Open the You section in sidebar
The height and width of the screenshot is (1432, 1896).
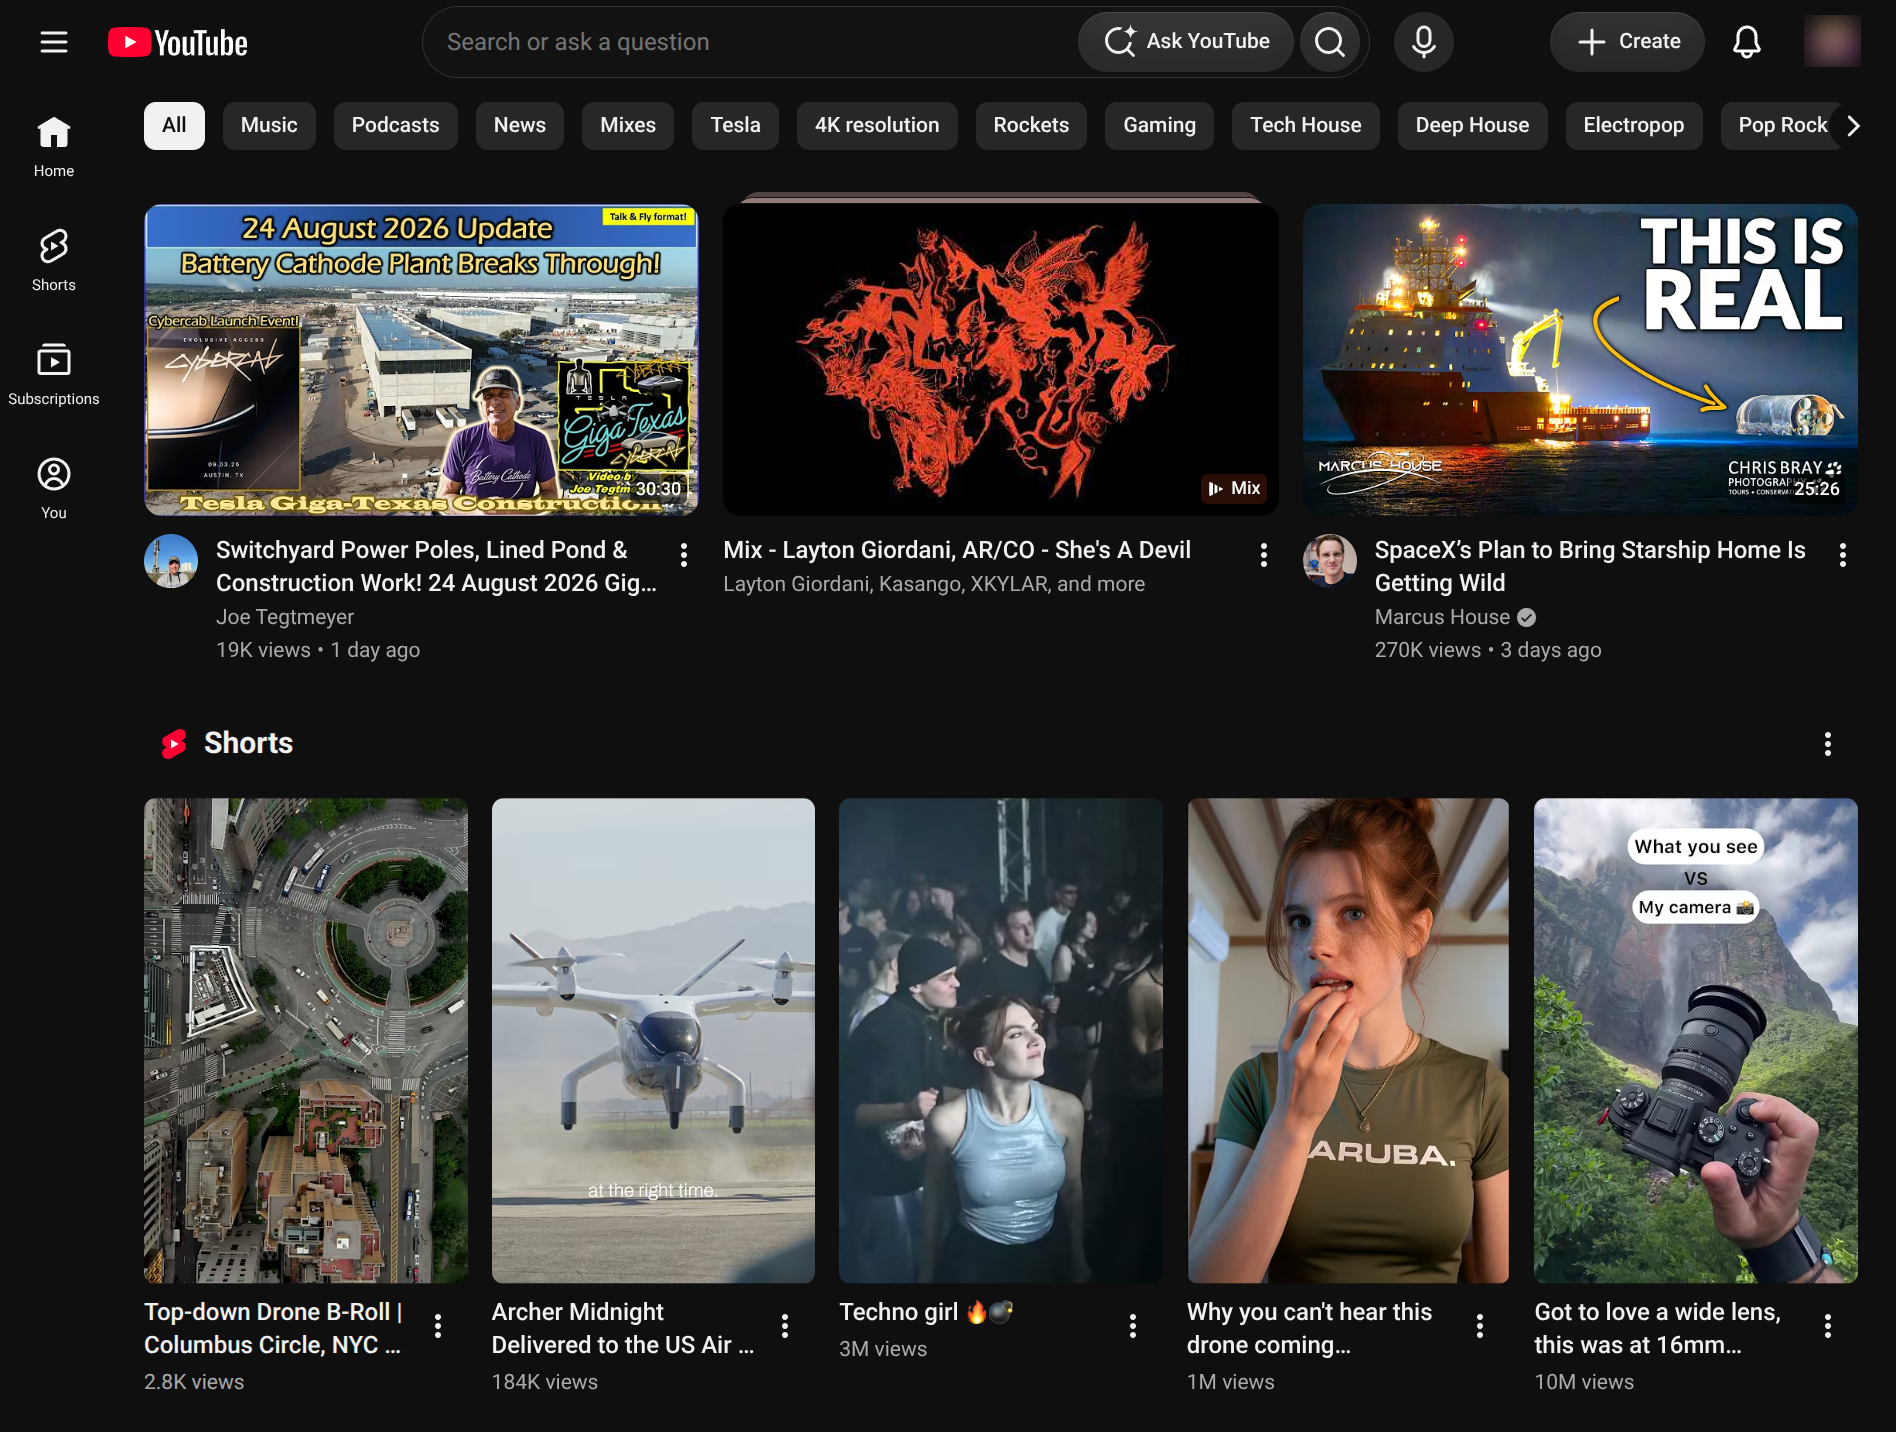point(54,488)
